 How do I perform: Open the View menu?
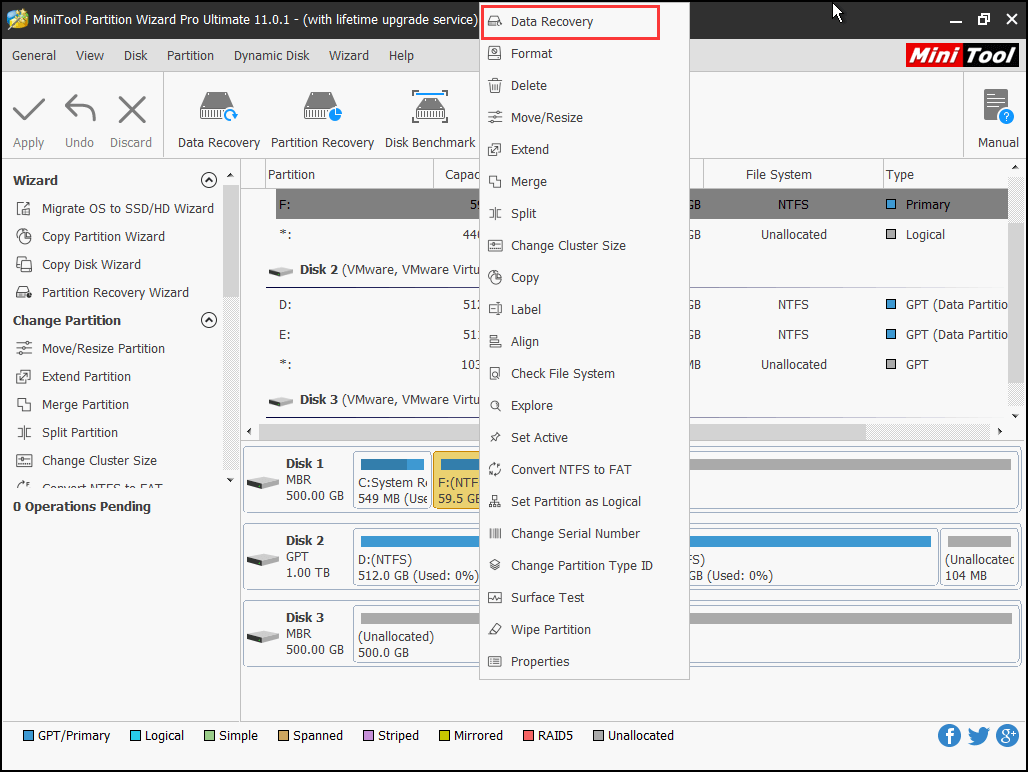(90, 56)
